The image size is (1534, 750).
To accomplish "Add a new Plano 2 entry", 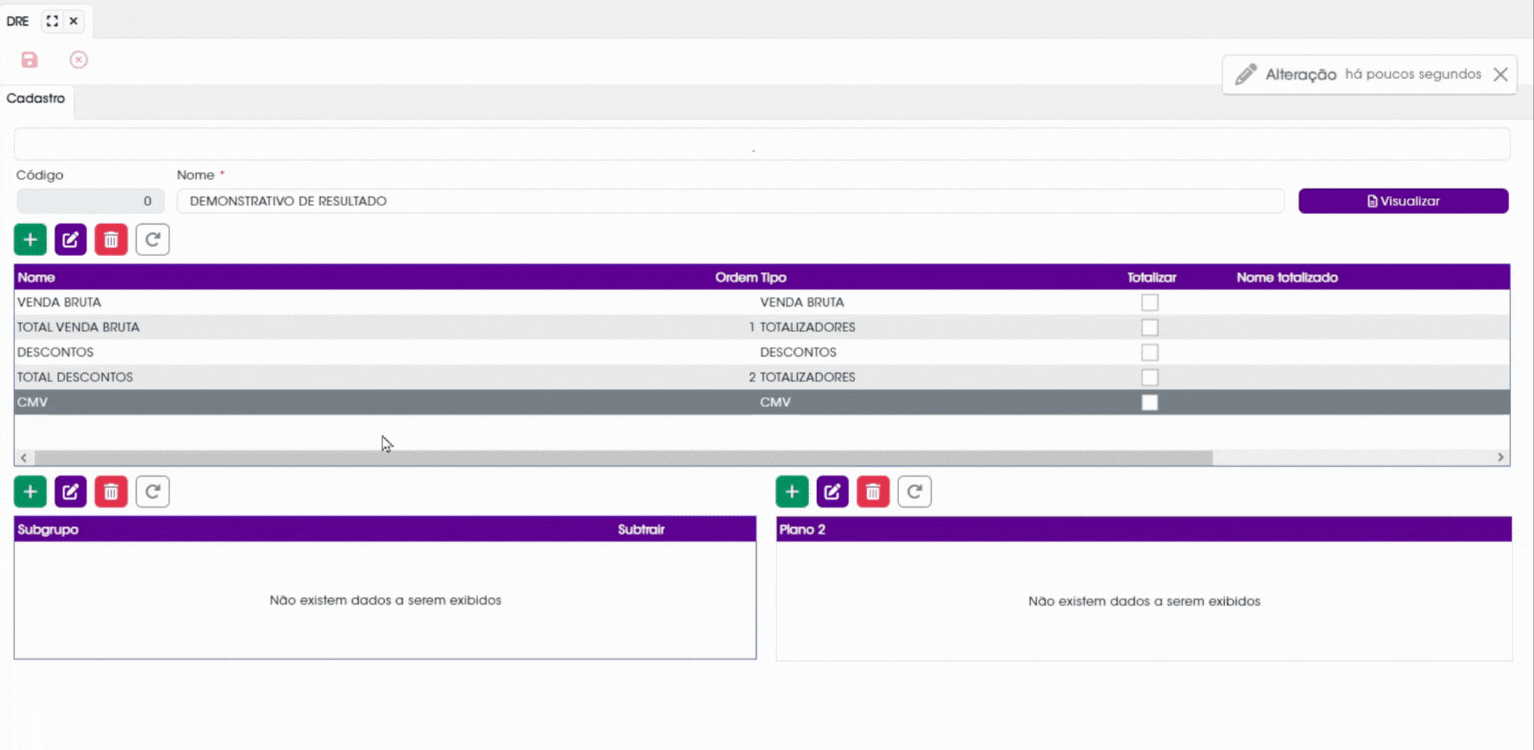I will click(x=792, y=492).
